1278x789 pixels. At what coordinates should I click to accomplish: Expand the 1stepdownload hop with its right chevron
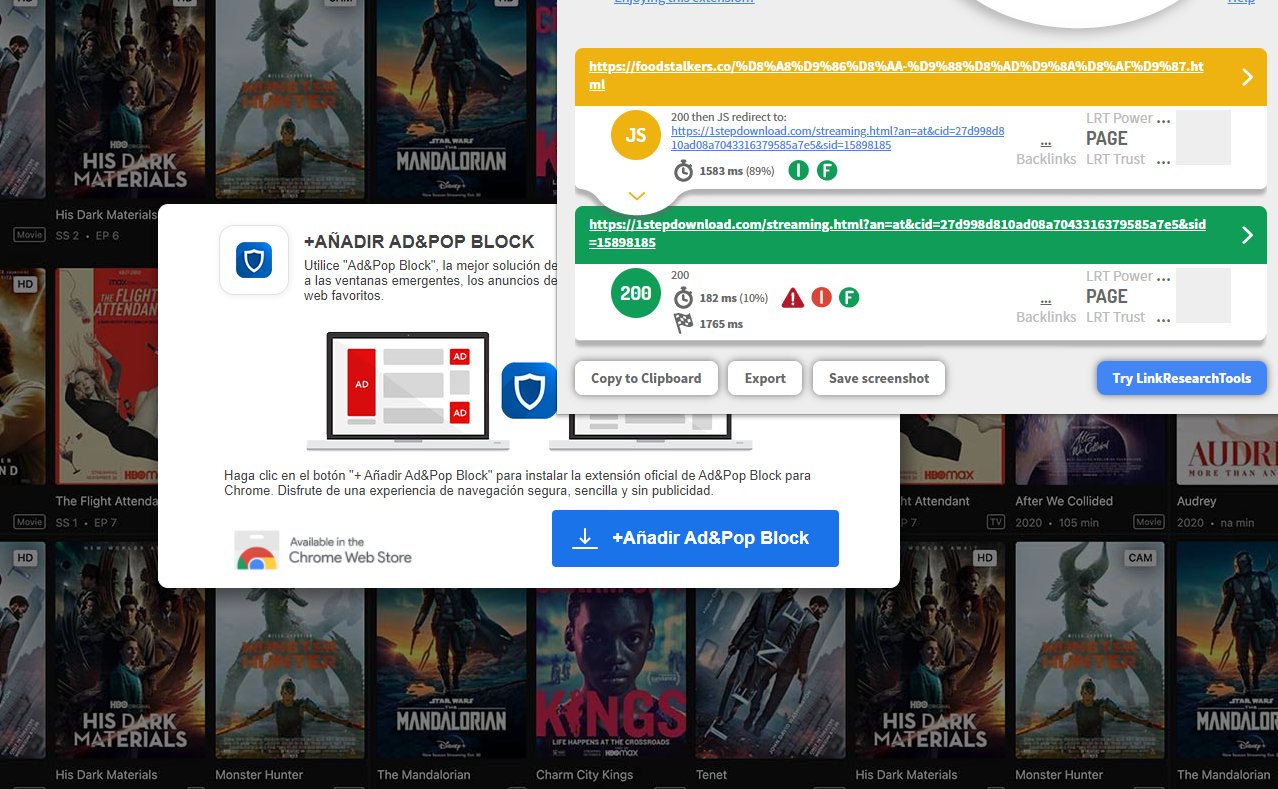[x=1247, y=235]
